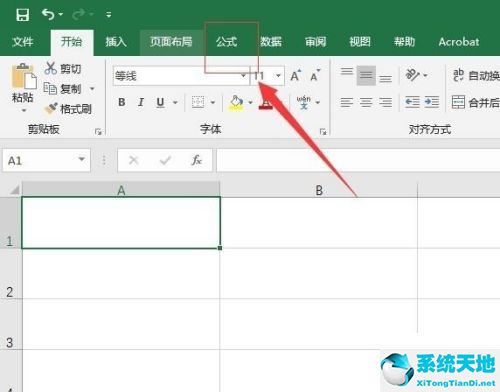Toggle middle vertical alignment
The height and width of the screenshot is (392, 500).
[x=366, y=76]
